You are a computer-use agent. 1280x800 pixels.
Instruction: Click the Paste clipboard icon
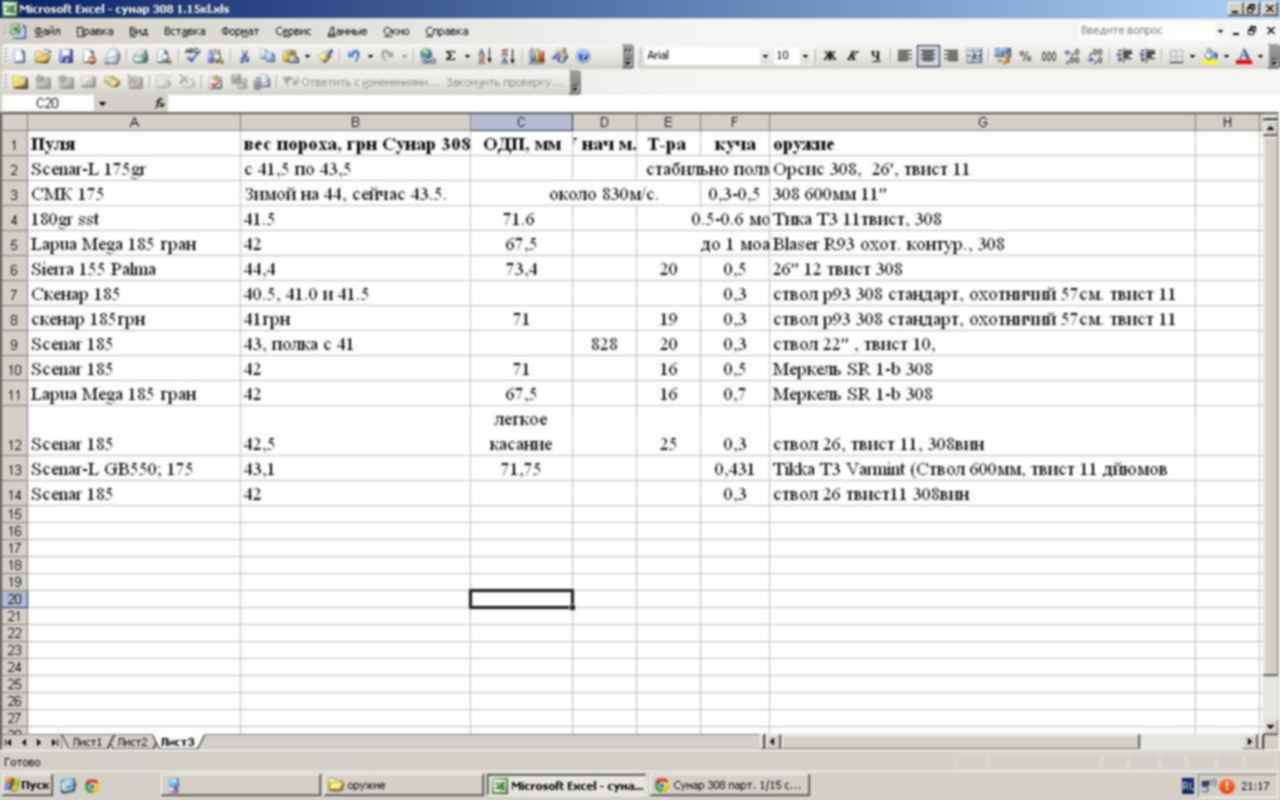(290, 56)
